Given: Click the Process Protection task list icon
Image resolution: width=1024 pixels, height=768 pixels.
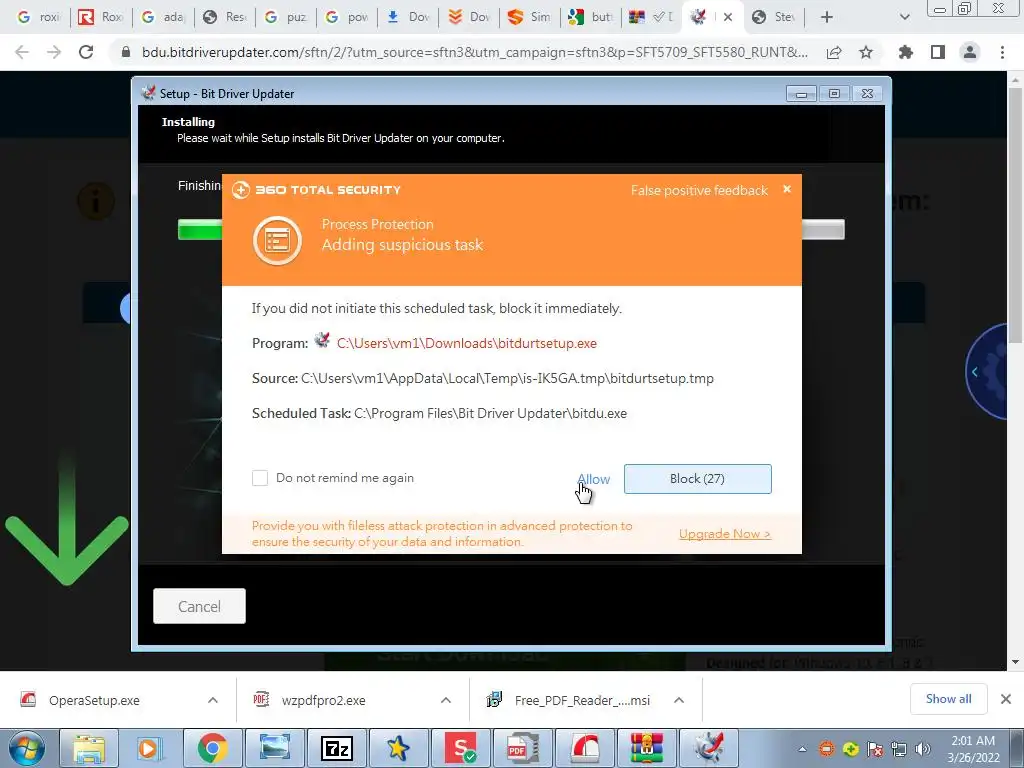Looking at the screenshot, I should point(278,241).
